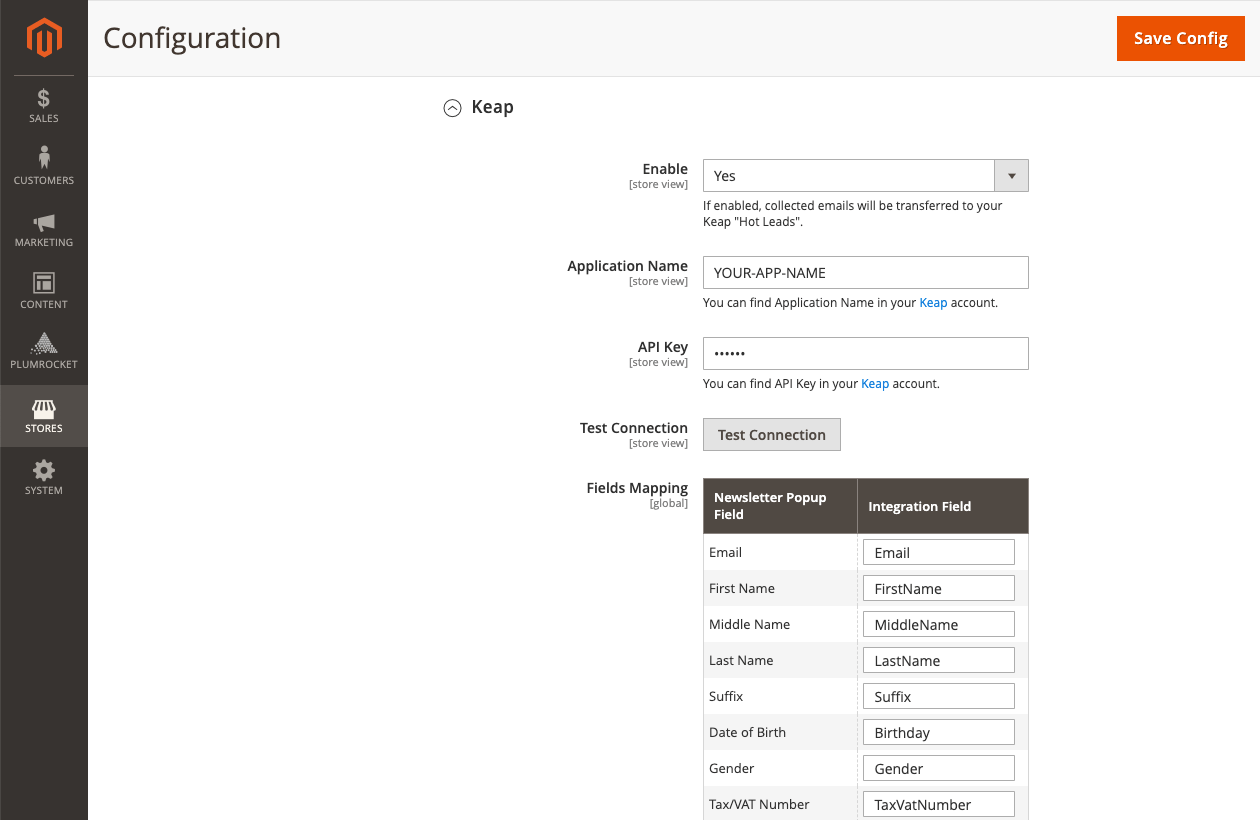The image size is (1260, 820).
Task: Select the API Key input field
Action: (x=865, y=353)
